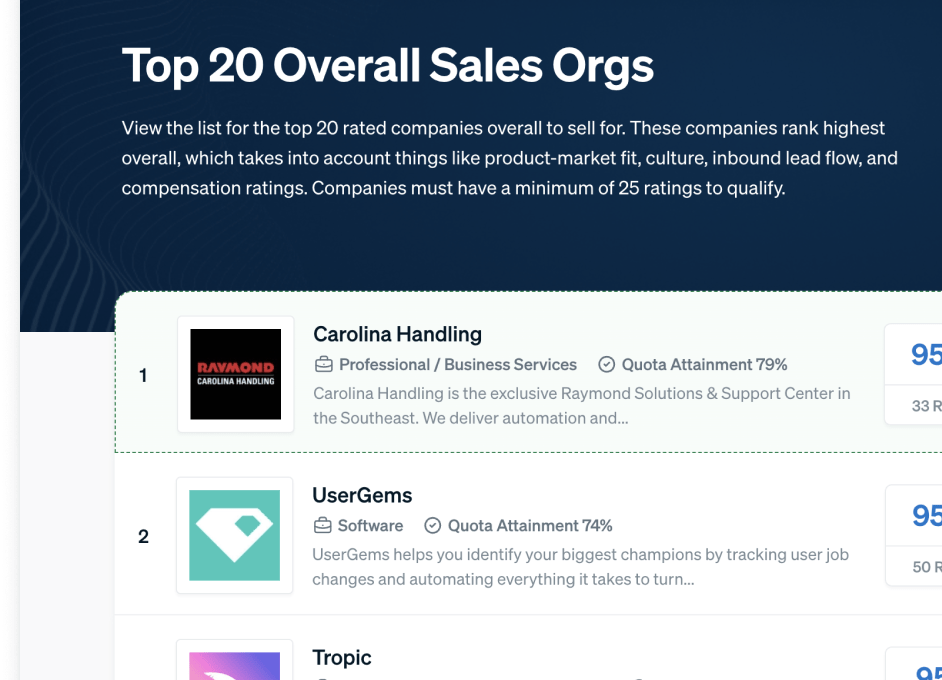Select the Professional / Business Services category label
942x680 pixels.
(458, 365)
